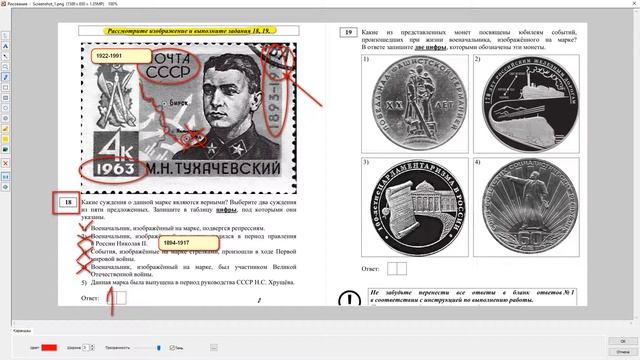The image size is (640, 360).
Task: Click the М.Н. ТУХАЧЕВСКИЙ caption on stamp
Action: coord(213,169)
